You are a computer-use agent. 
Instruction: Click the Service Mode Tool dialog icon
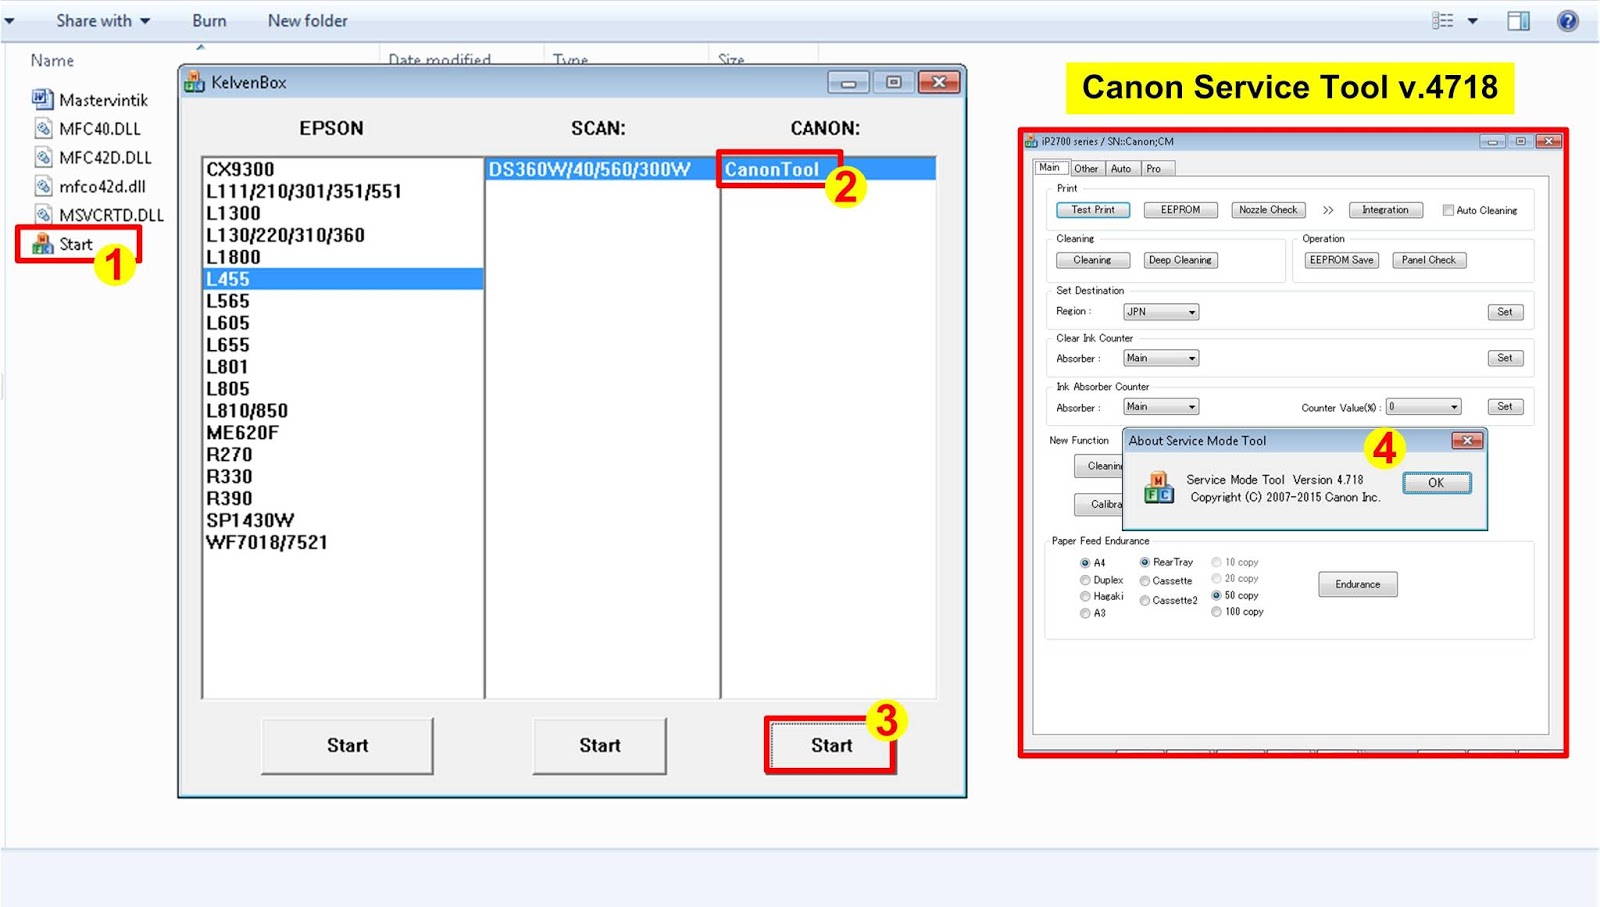pyautogui.click(x=1158, y=488)
